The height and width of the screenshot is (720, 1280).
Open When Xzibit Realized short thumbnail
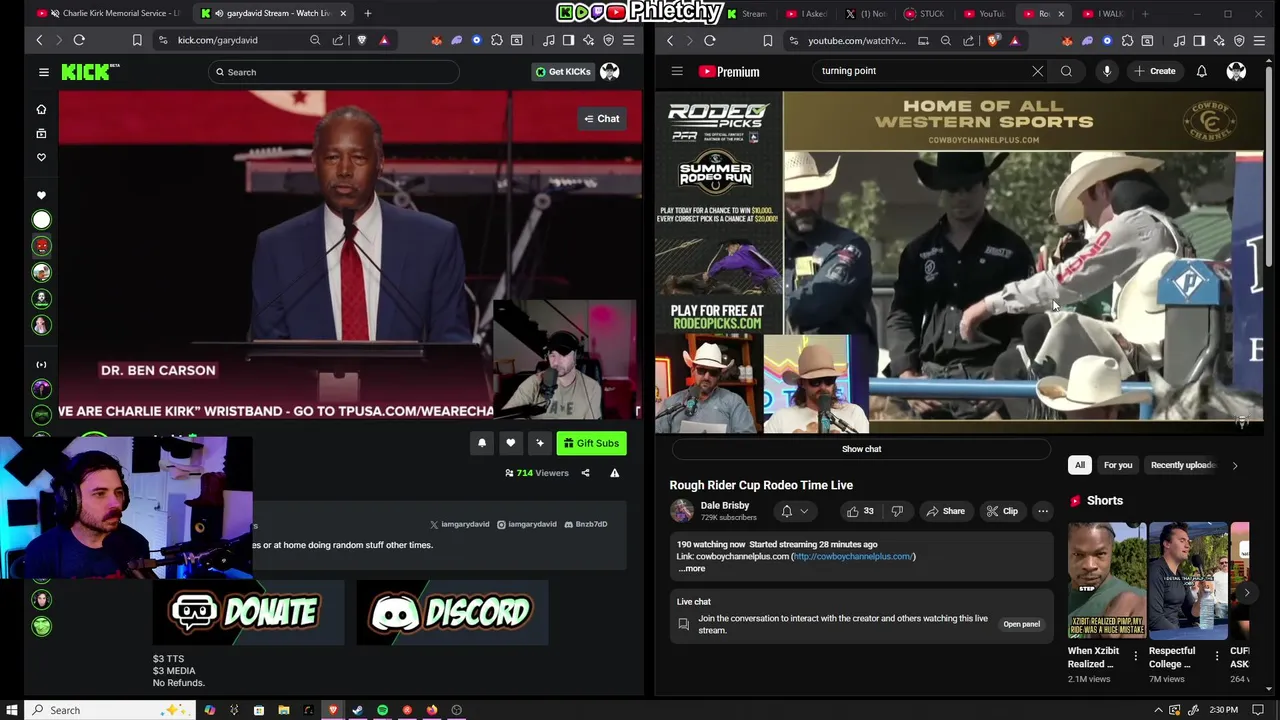point(1106,580)
